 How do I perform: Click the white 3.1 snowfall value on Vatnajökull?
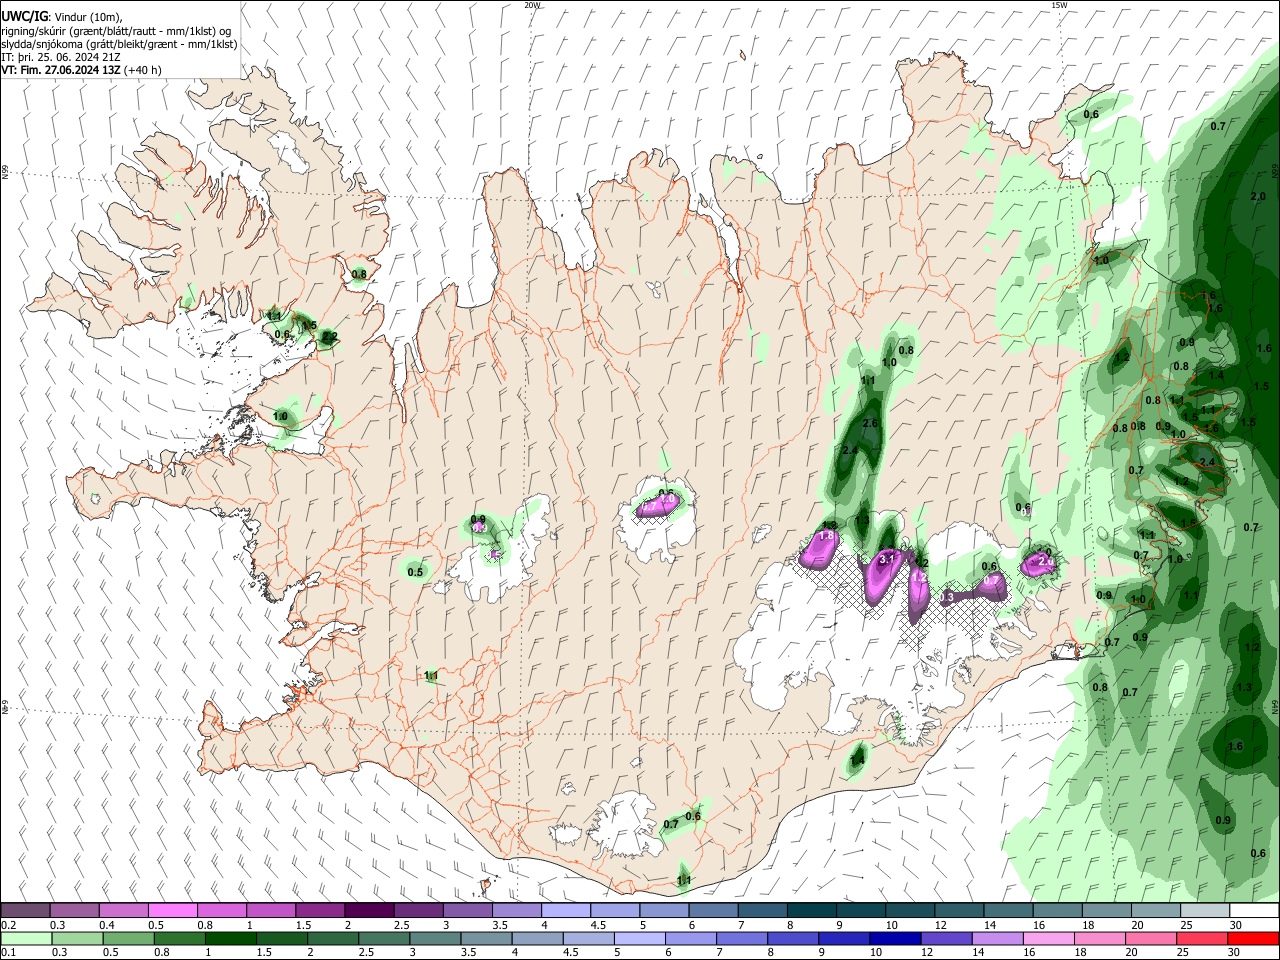[x=885, y=560]
